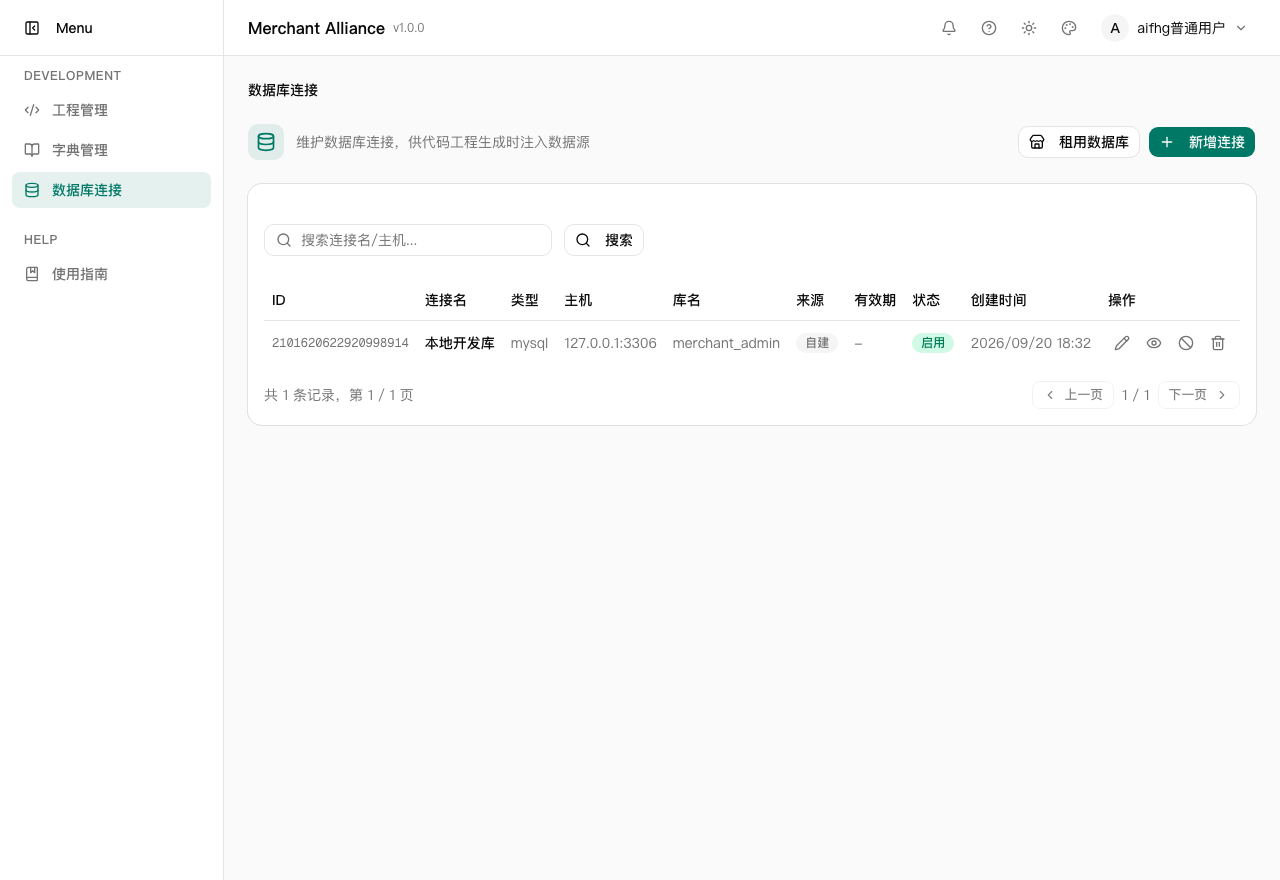Delete the 本地开发库 connection with the trash icon

tap(1218, 343)
